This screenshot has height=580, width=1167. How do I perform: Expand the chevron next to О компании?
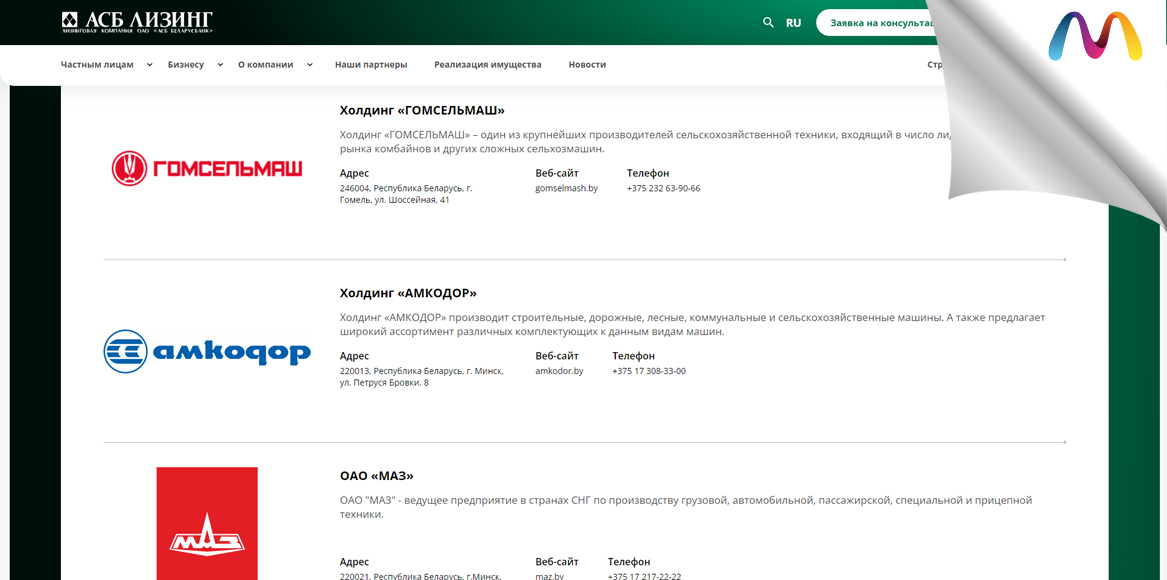click(x=310, y=65)
